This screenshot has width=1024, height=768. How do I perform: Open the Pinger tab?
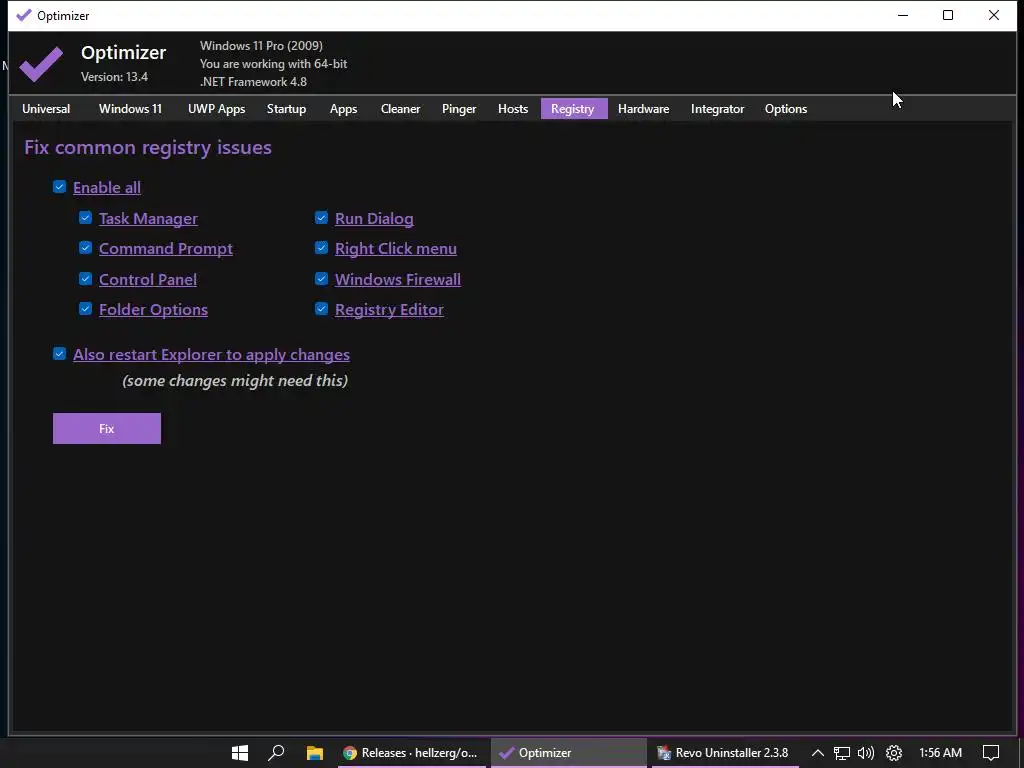(458, 109)
